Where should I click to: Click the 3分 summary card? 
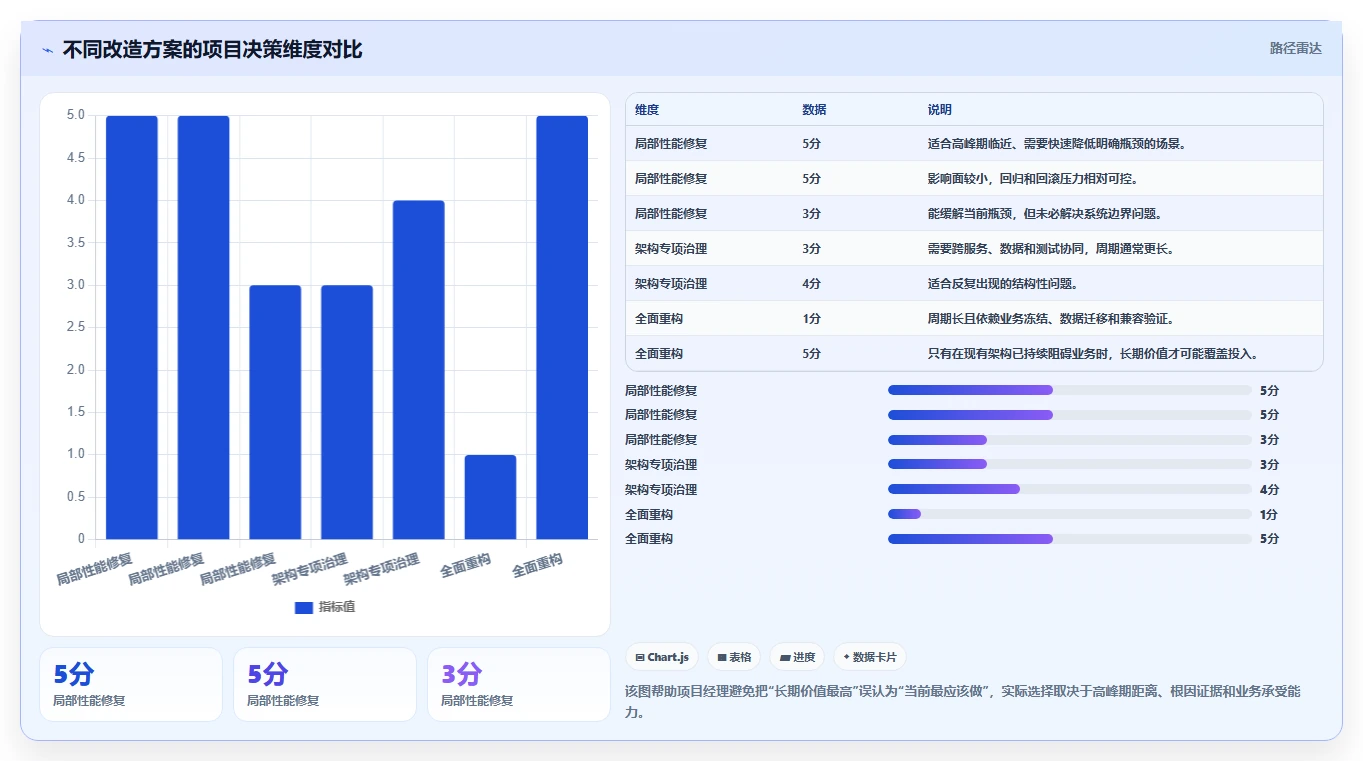(518, 684)
